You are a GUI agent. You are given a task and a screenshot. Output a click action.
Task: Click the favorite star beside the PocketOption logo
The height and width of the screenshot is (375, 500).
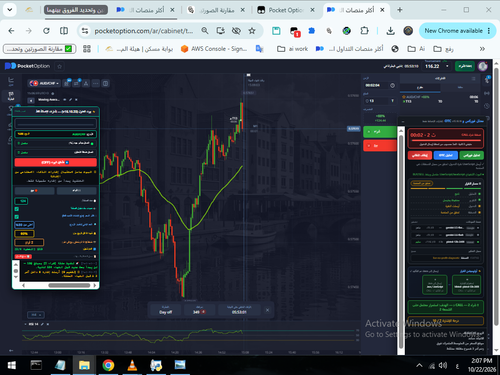59,66
